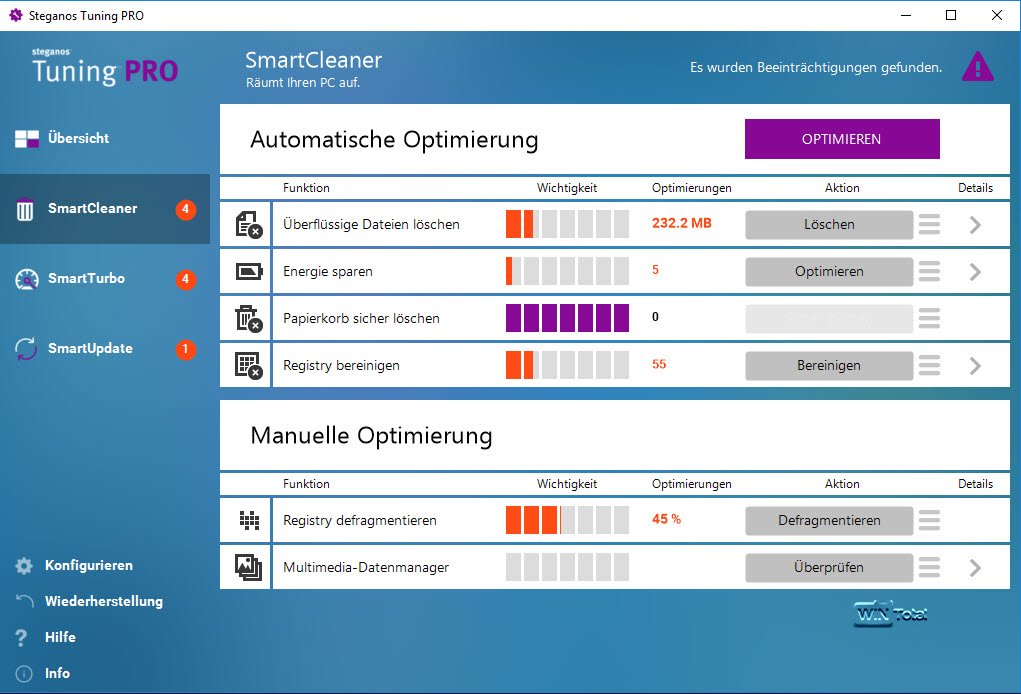
Task: Open options menu lines for Energie sparen
Action: (x=929, y=271)
